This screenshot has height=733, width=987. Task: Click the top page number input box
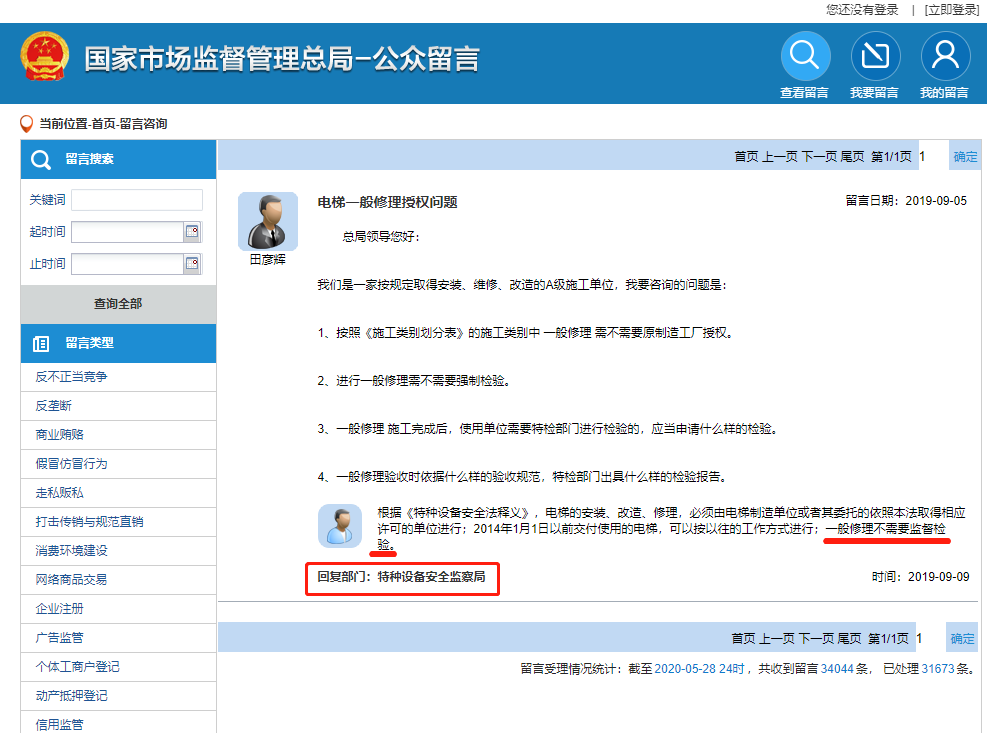click(930, 156)
